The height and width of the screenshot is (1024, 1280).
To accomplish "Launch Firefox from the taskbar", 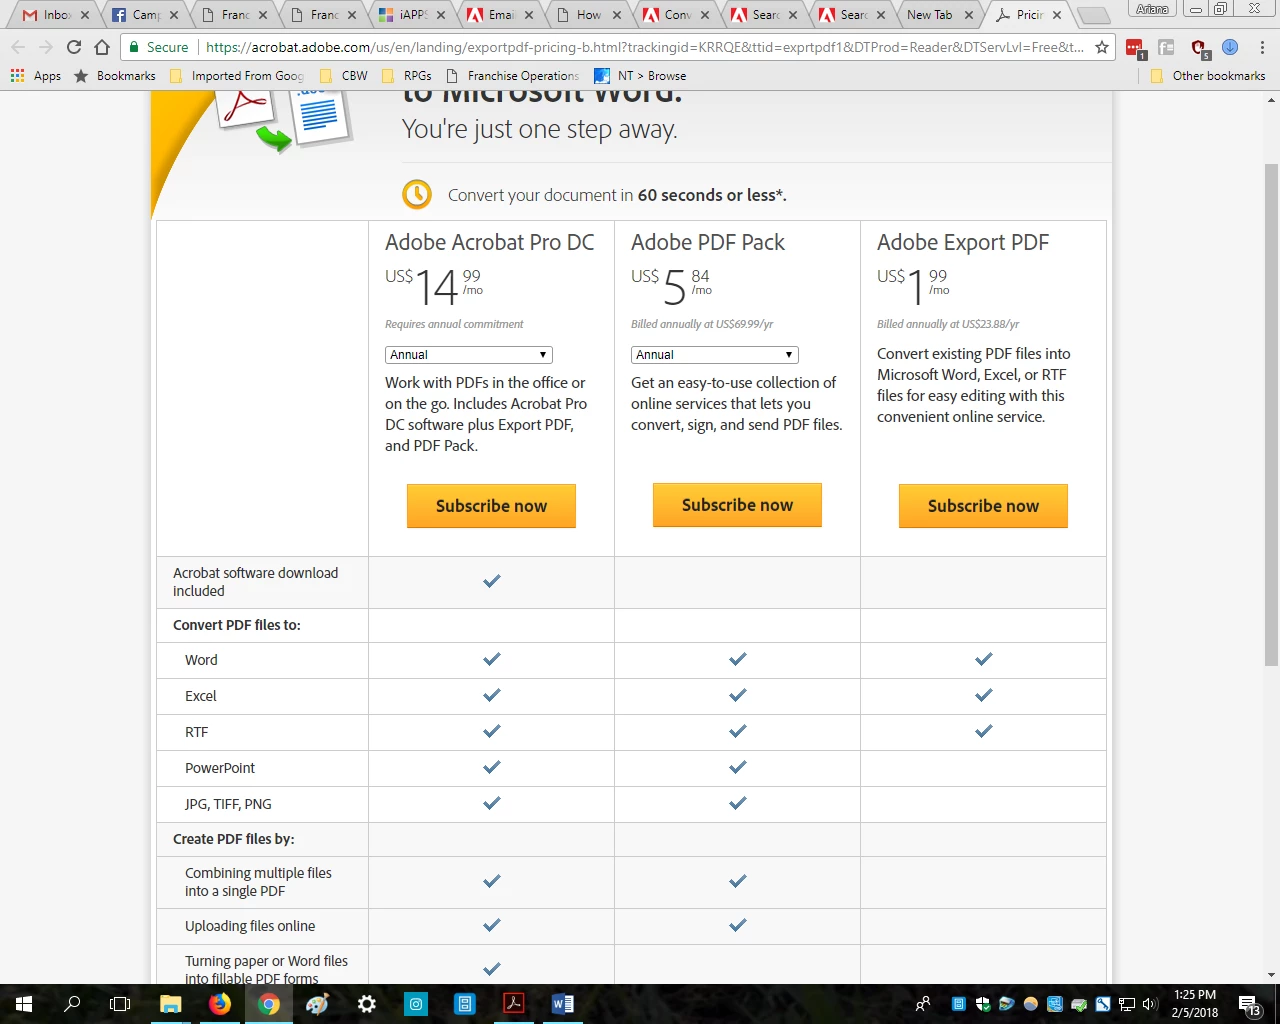I will [219, 1004].
